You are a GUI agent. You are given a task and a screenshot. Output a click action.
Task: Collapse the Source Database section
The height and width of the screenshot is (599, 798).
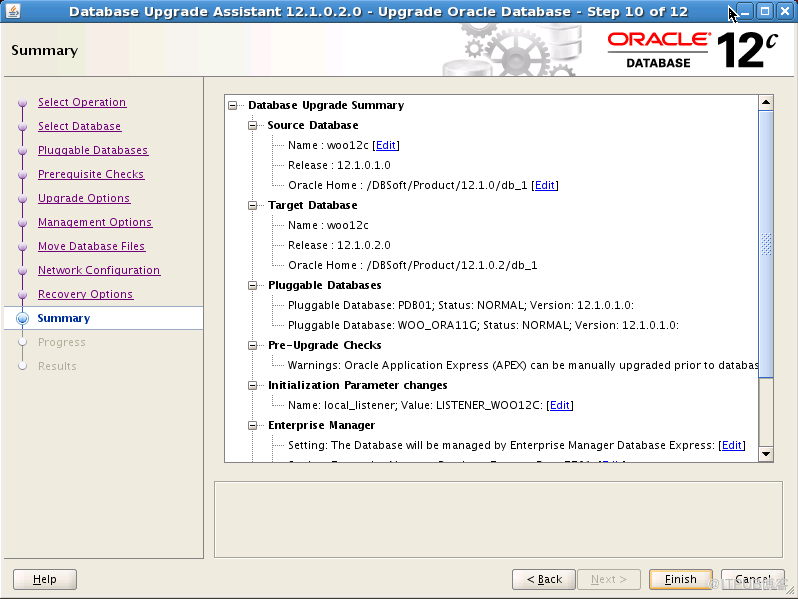click(x=252, y=125)
